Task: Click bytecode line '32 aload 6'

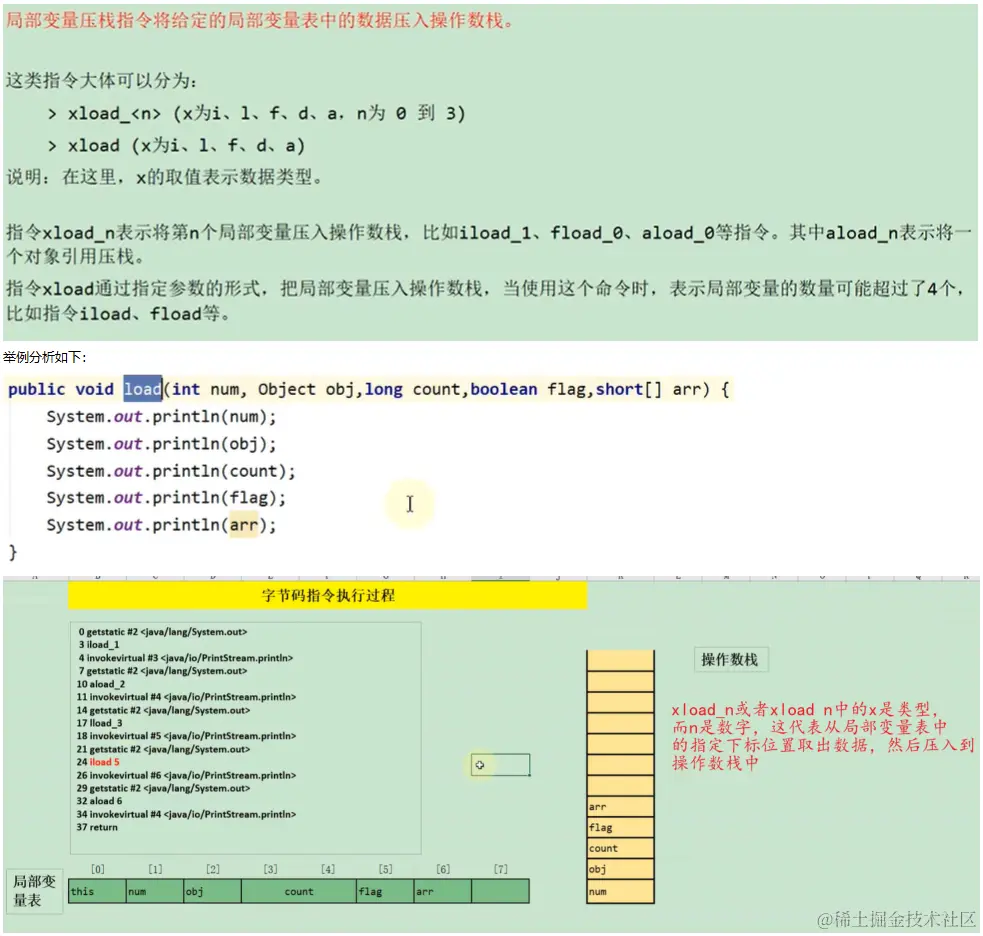Action: click(99, 801)
